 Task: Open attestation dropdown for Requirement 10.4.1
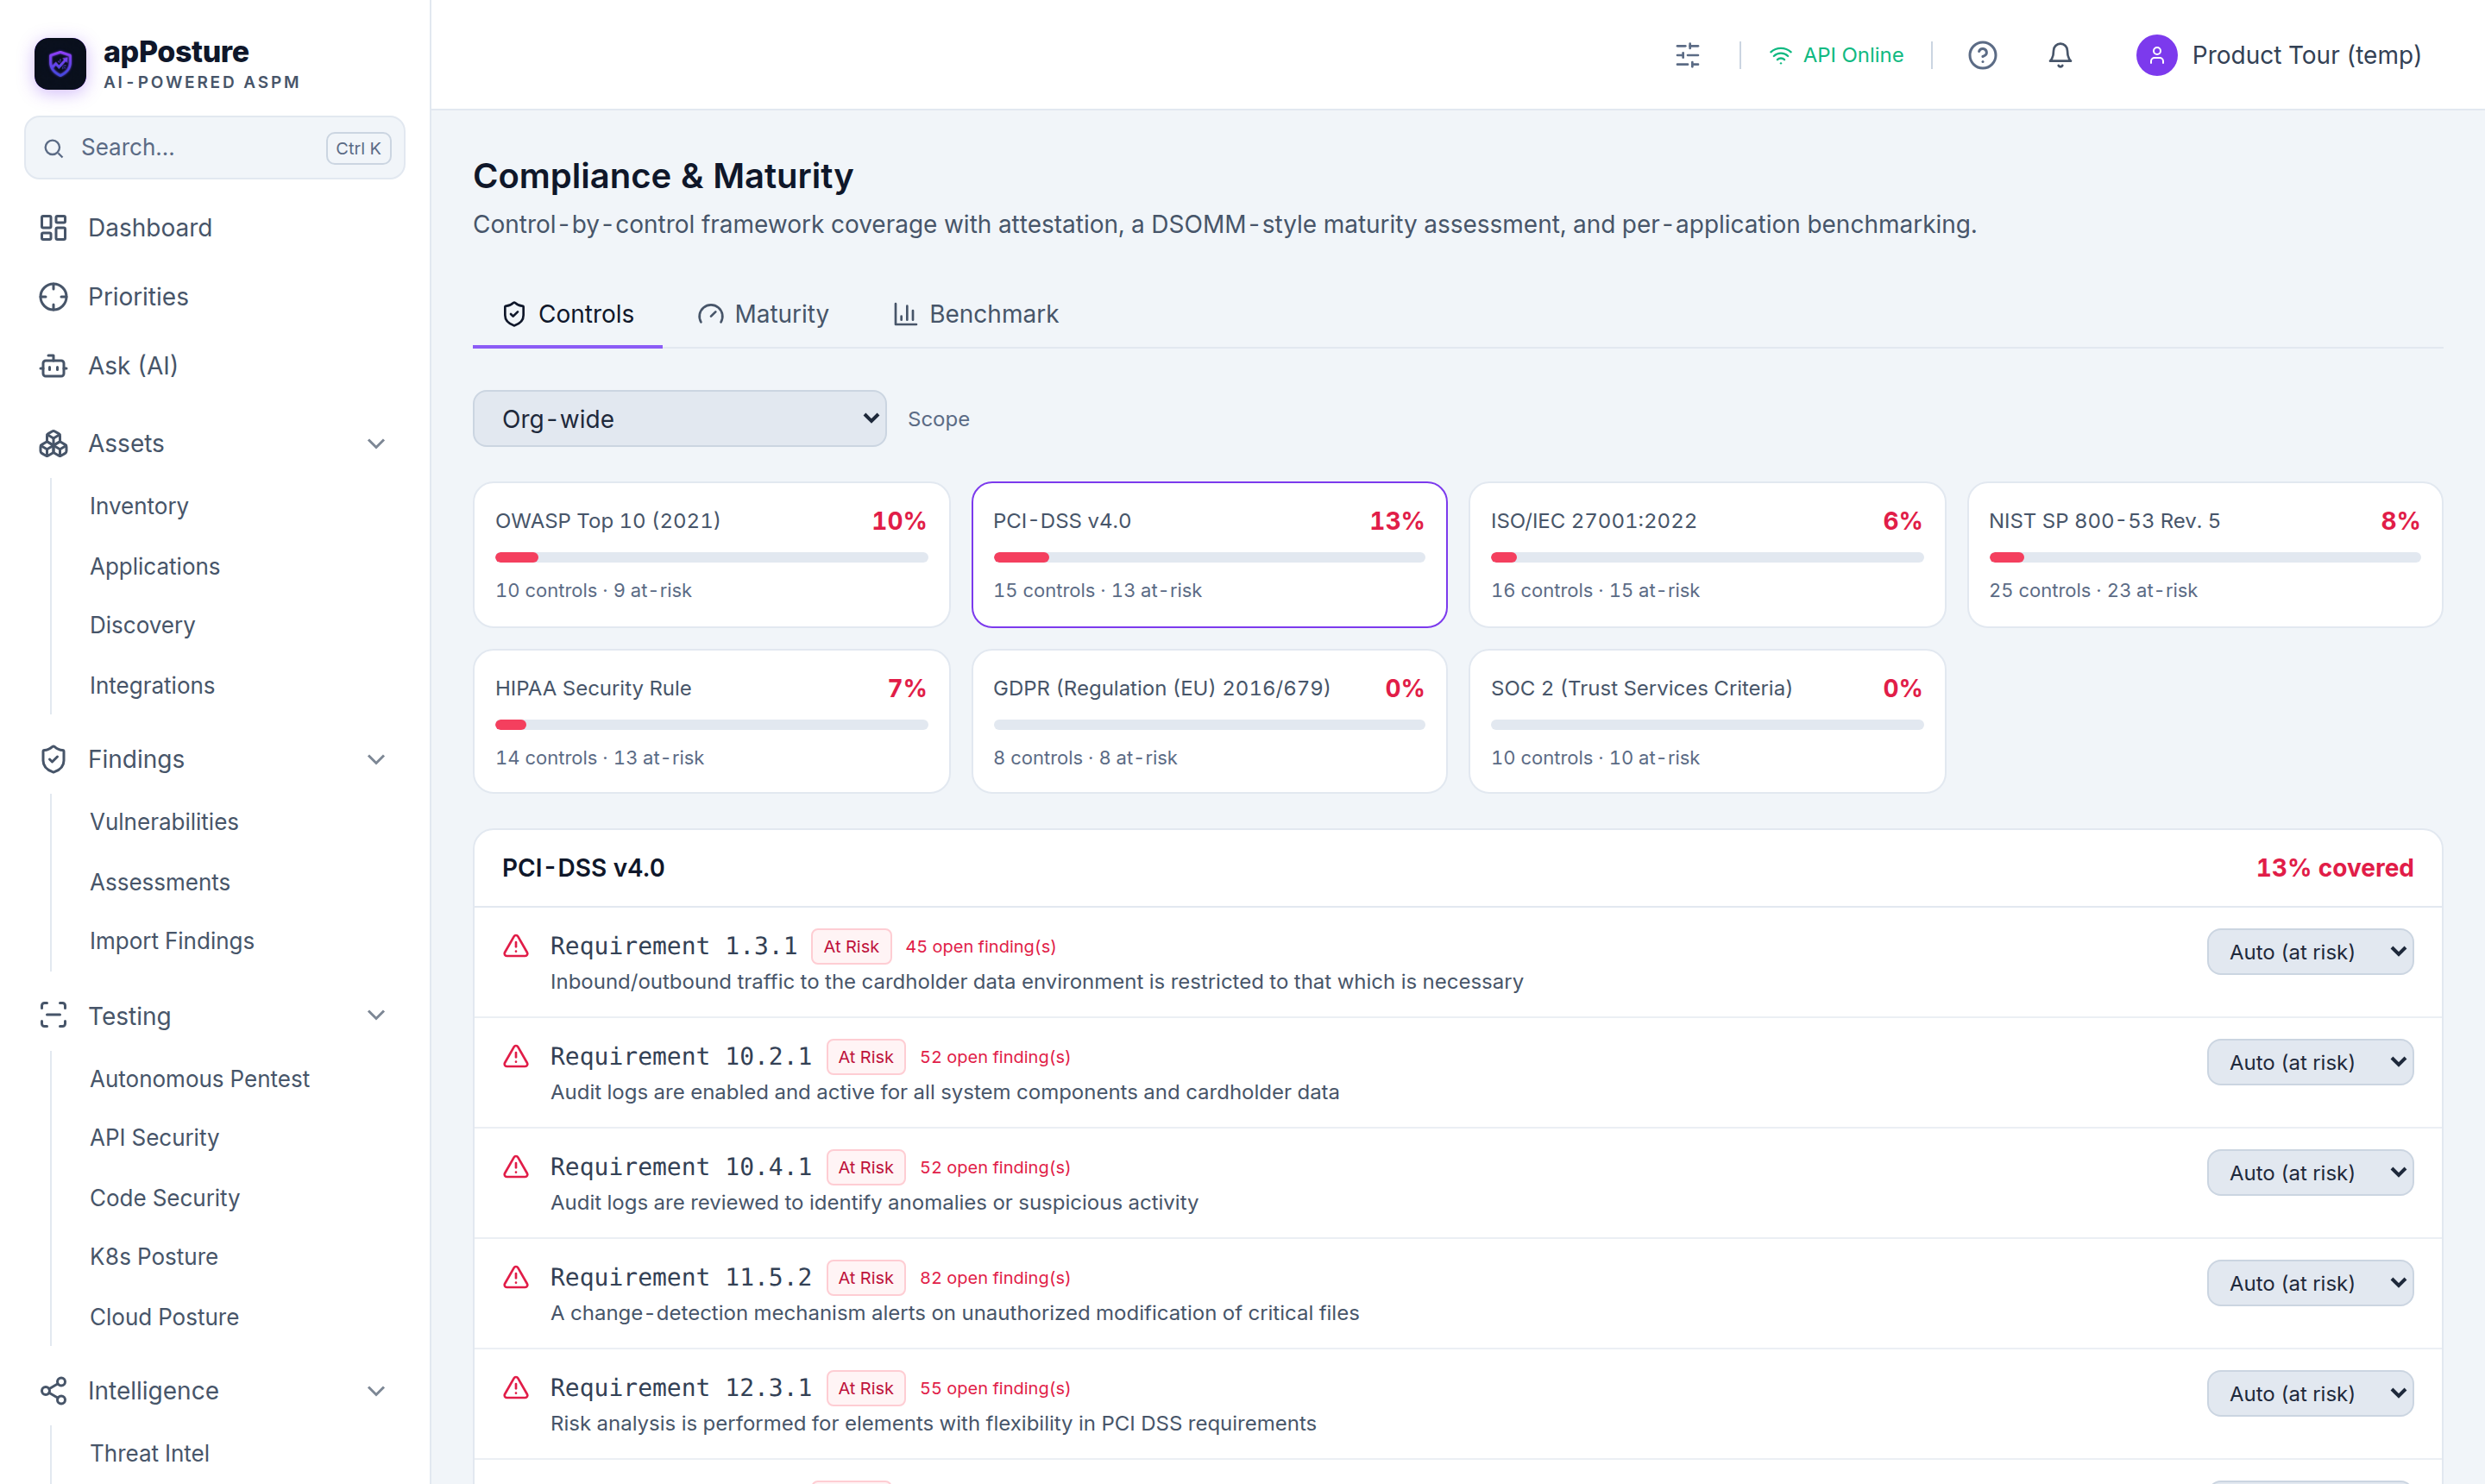tap(2310, 1172)
